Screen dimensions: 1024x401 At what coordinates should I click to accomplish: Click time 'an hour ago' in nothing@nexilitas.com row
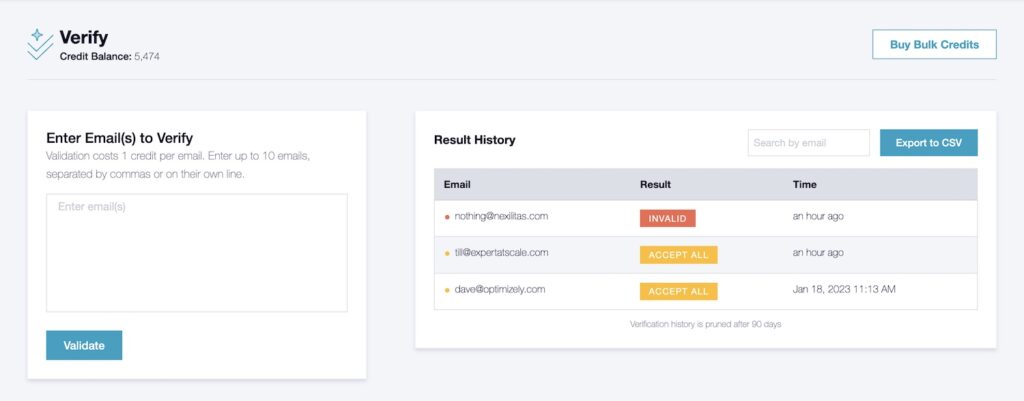click(x=818, y=216)
